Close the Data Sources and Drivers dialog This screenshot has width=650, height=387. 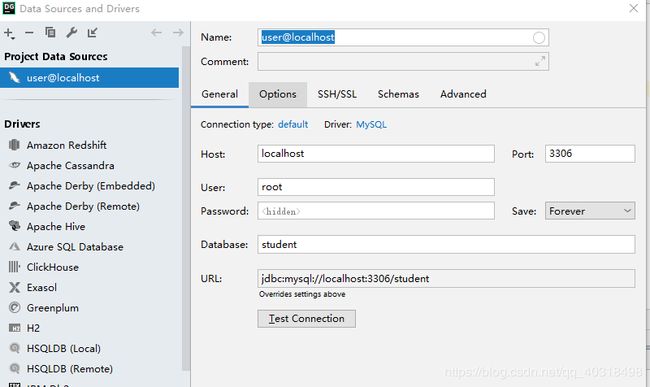pyautogui.click(x=633, y=8)
